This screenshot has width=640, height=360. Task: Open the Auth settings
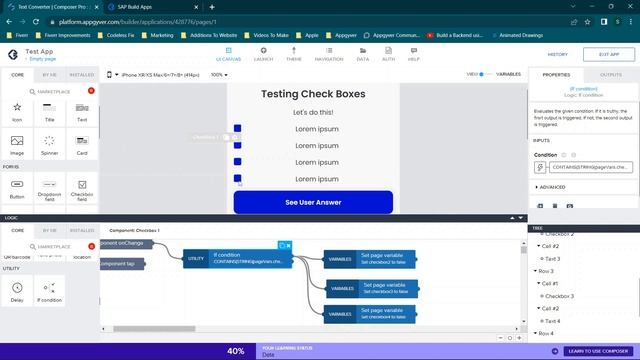tap(388, 54)
